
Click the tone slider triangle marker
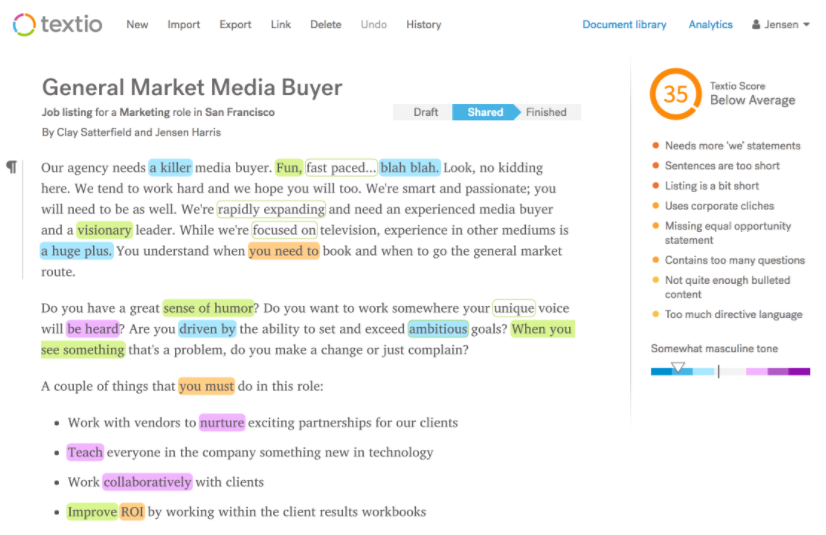pyautogui.click(x=678, y=367)
